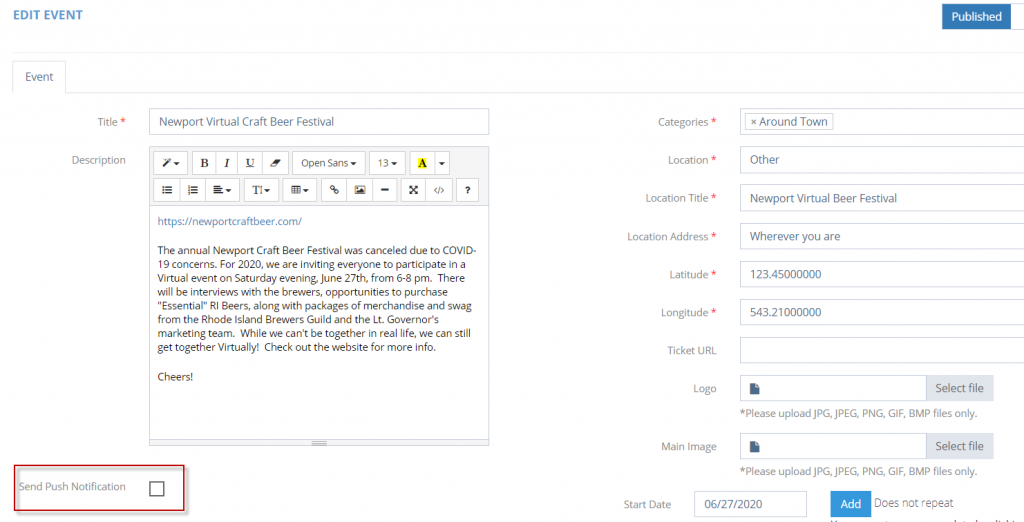
Task: Click the Location Address field
Action: [882, 236]
